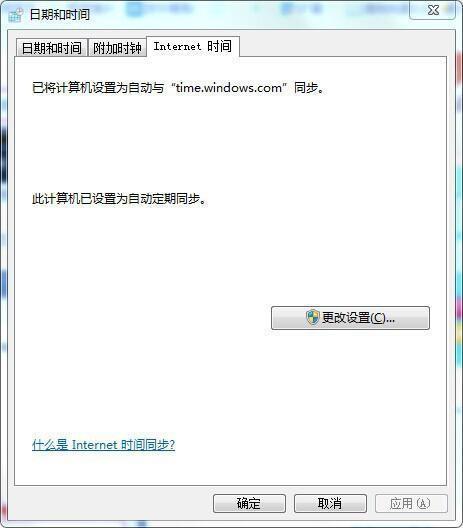Close the 日期和时间 dialog window
463x528 pixels.
(x=433, y=10)
